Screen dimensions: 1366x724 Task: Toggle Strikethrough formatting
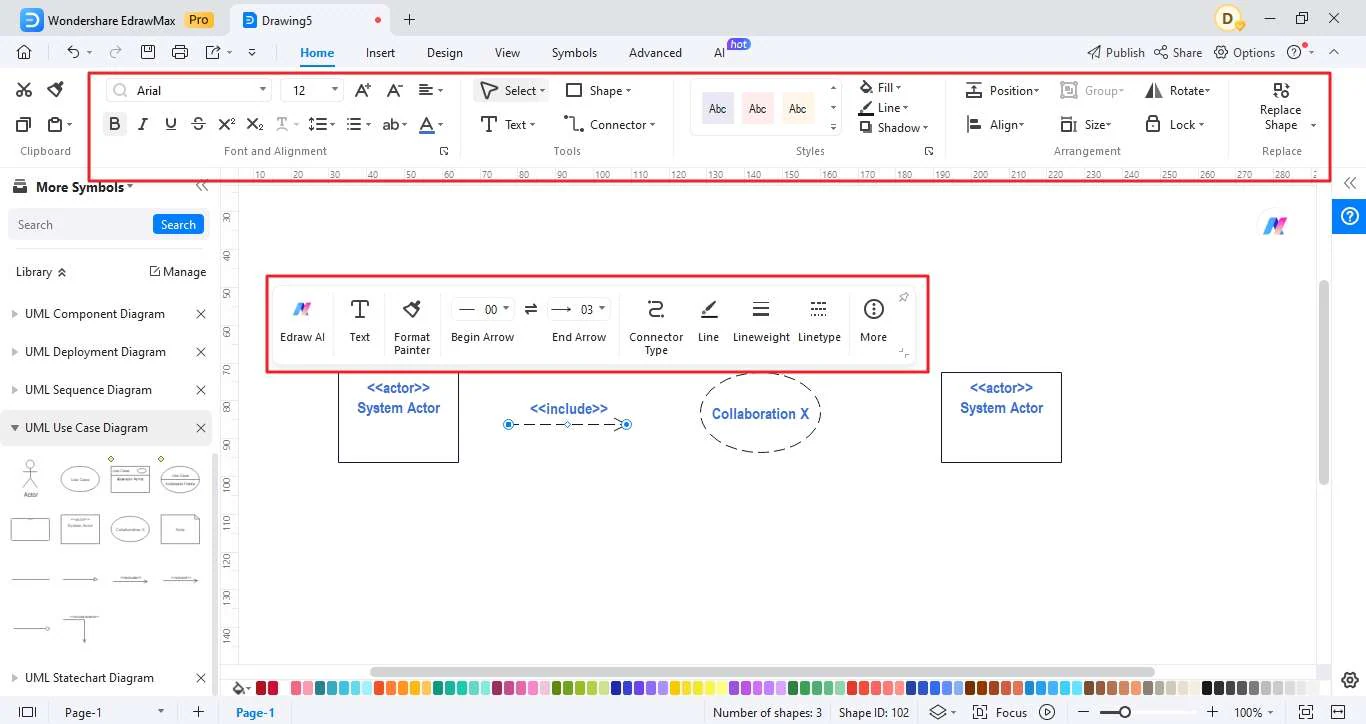click(199, 124)
